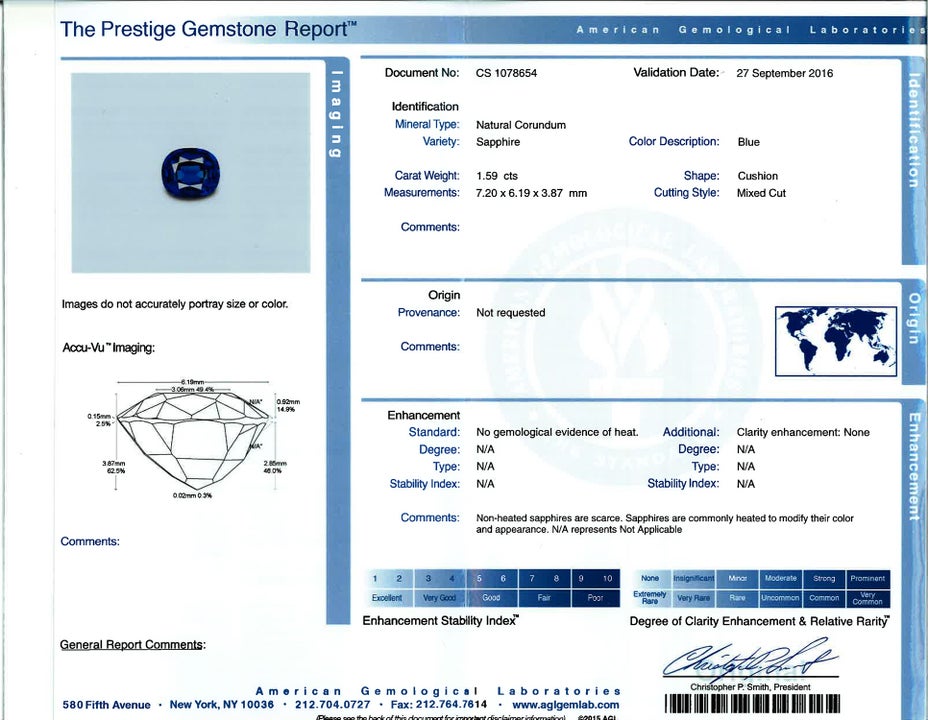The image size is (928, 720).
Task: Click the validation date 27 September 2016
Action: (x=784, y=73)
